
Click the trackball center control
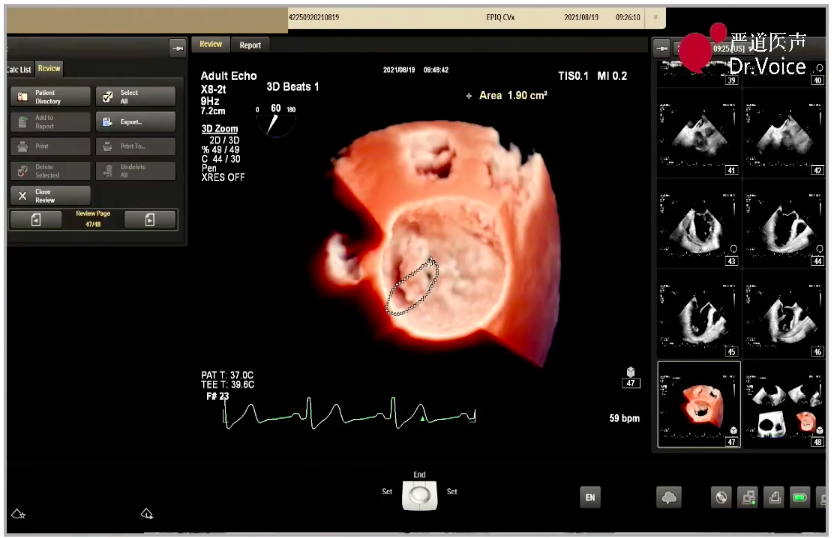(x=420, y=495)
